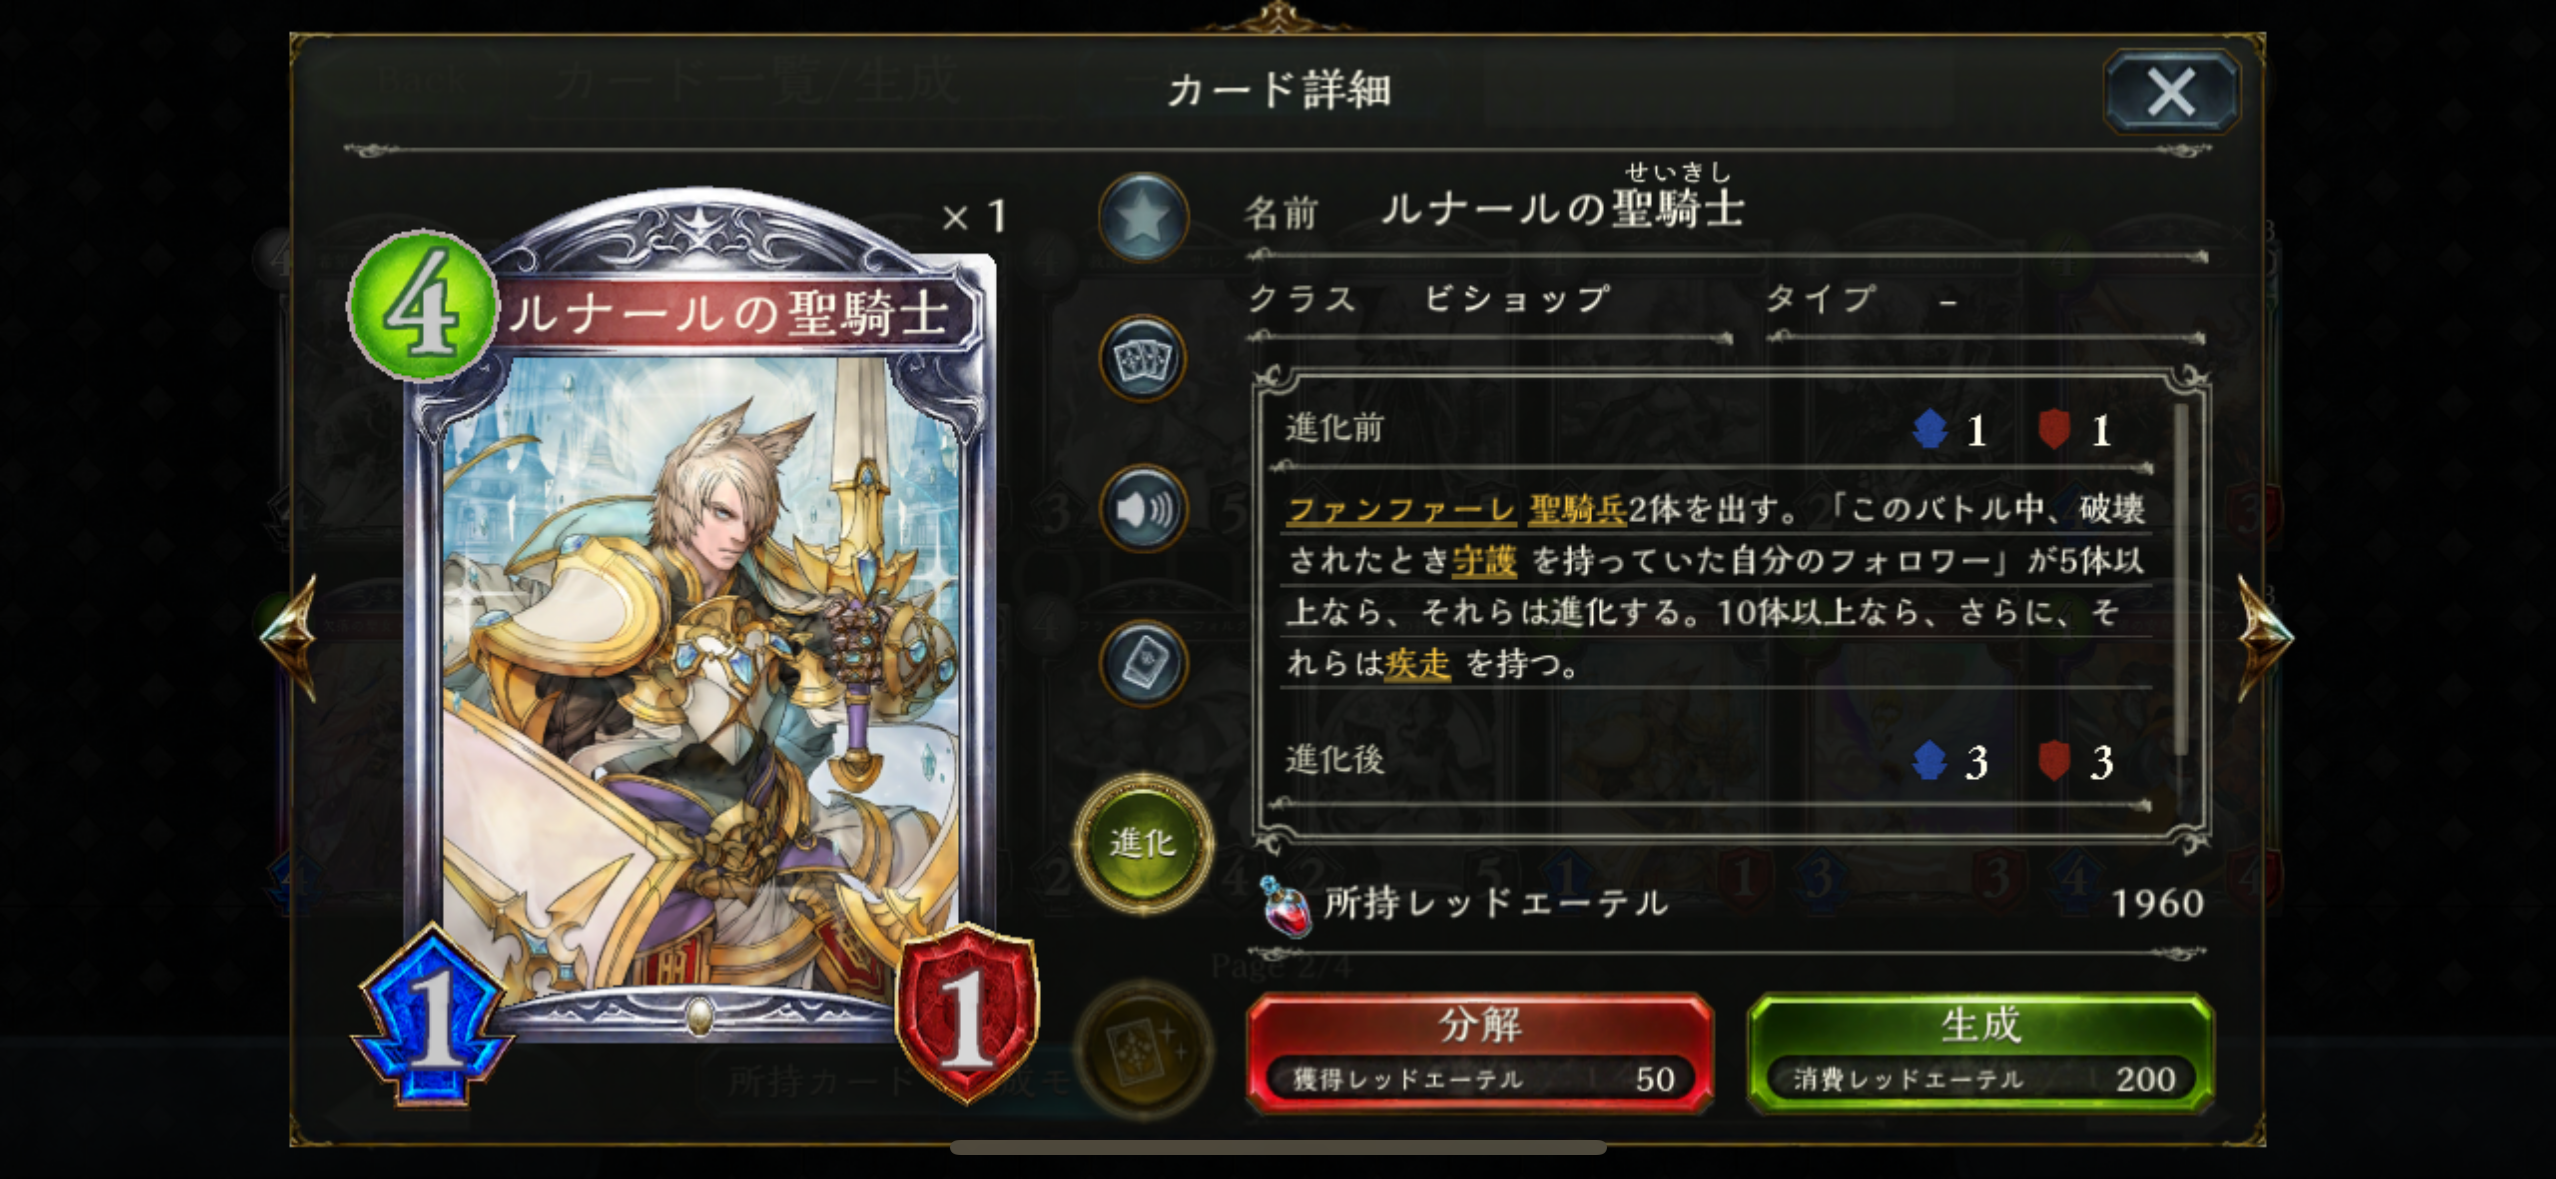
Task: Click the dimmed premium card icon
Action: [x=1143, y=1049]
